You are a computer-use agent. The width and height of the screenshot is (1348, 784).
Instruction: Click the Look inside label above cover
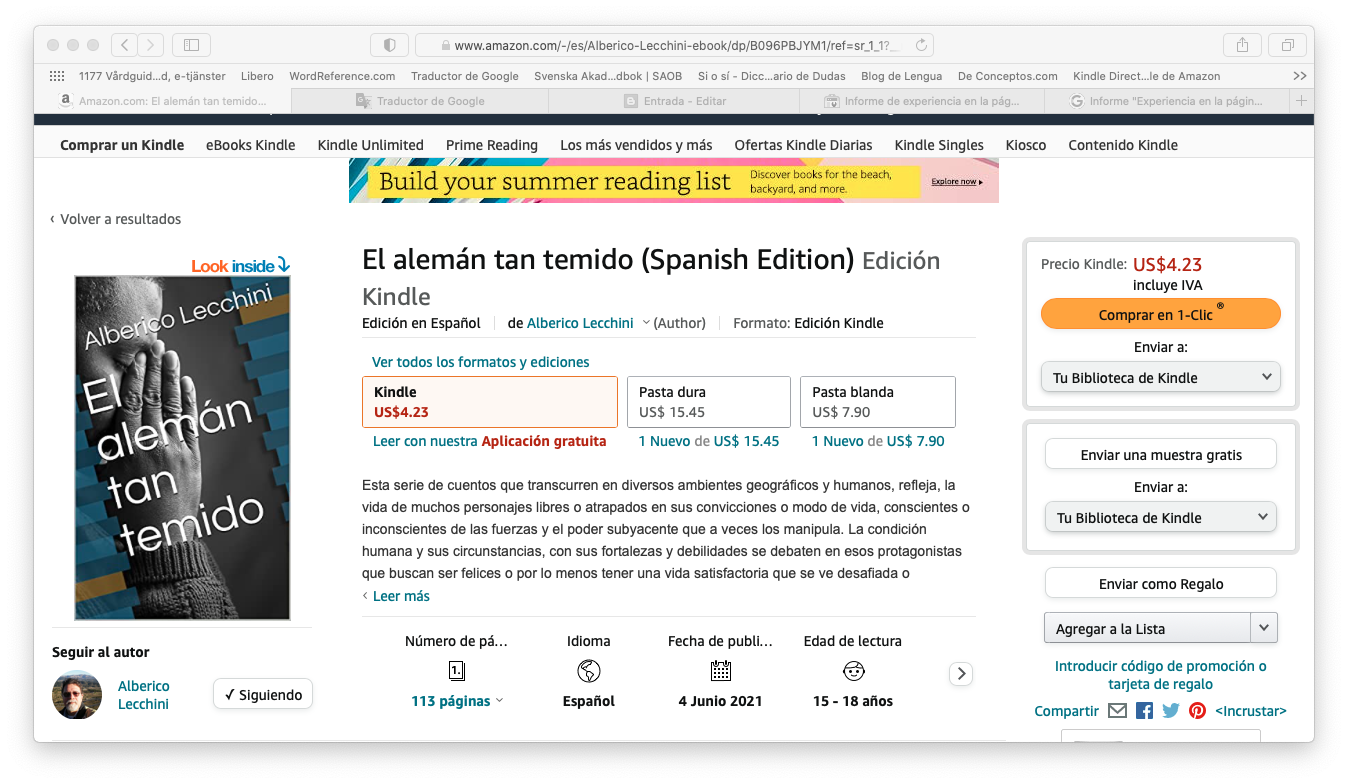pos(241,265)
